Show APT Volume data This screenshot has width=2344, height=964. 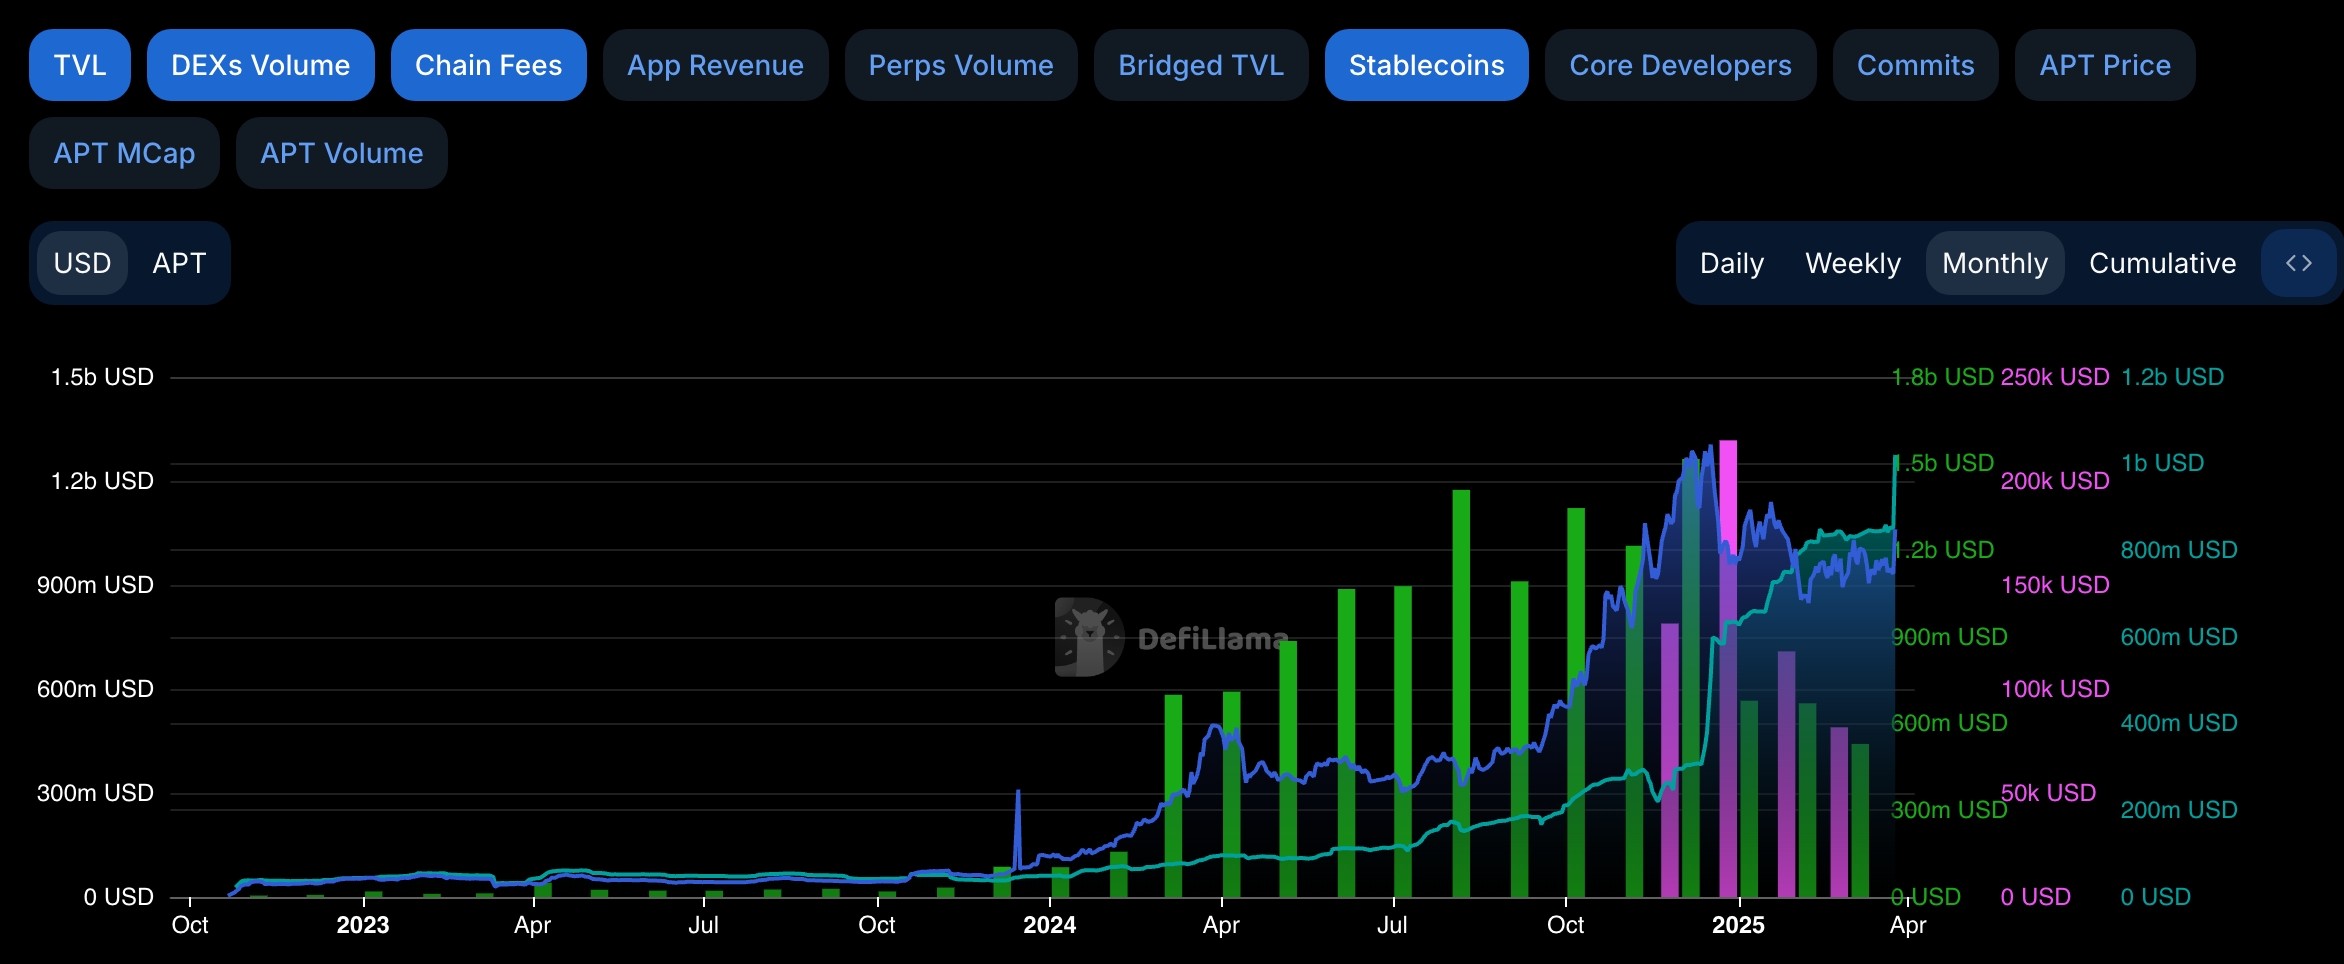coord(341,152)
